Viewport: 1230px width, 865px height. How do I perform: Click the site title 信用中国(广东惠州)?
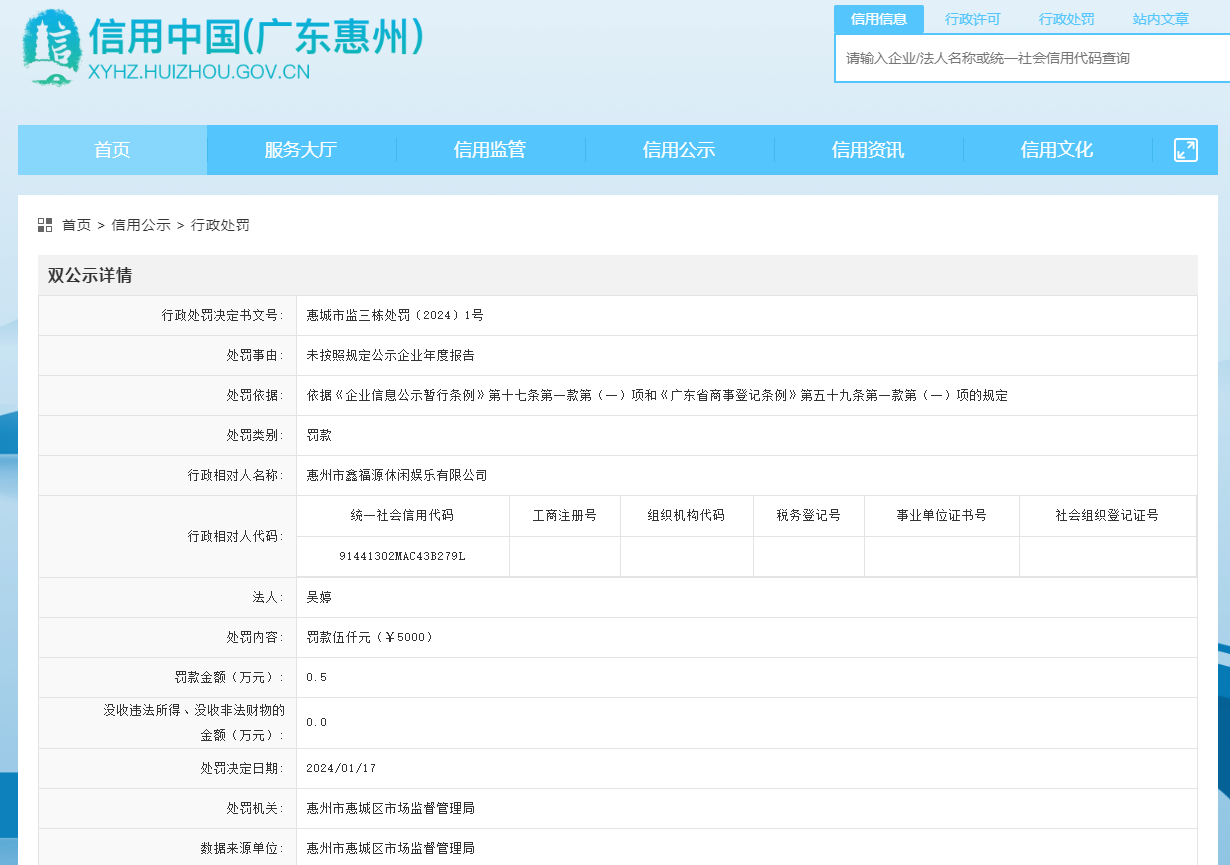click(256, 37)
